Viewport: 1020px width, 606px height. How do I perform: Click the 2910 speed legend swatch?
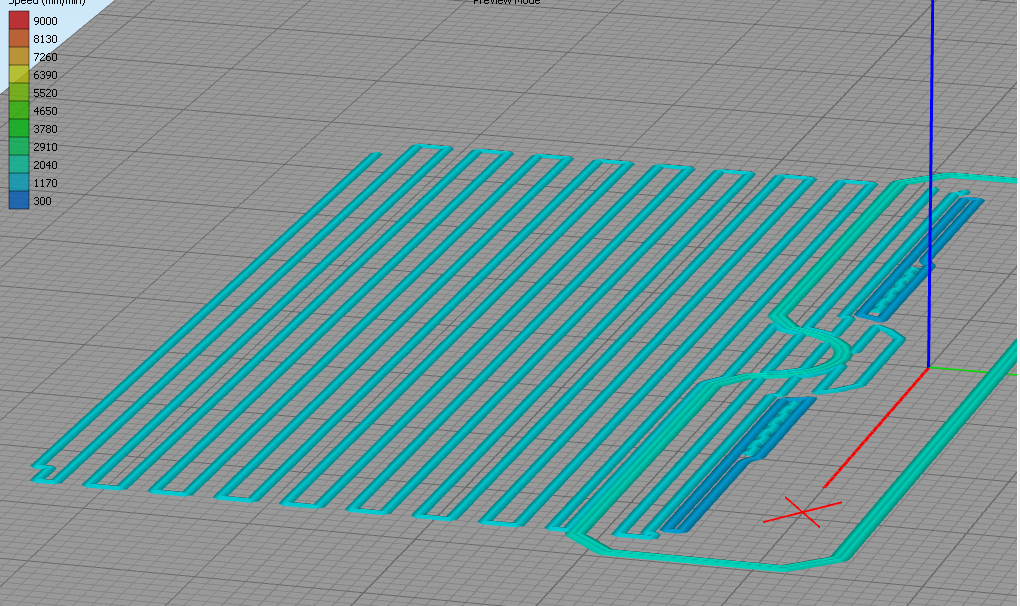[x=19, y=147]
